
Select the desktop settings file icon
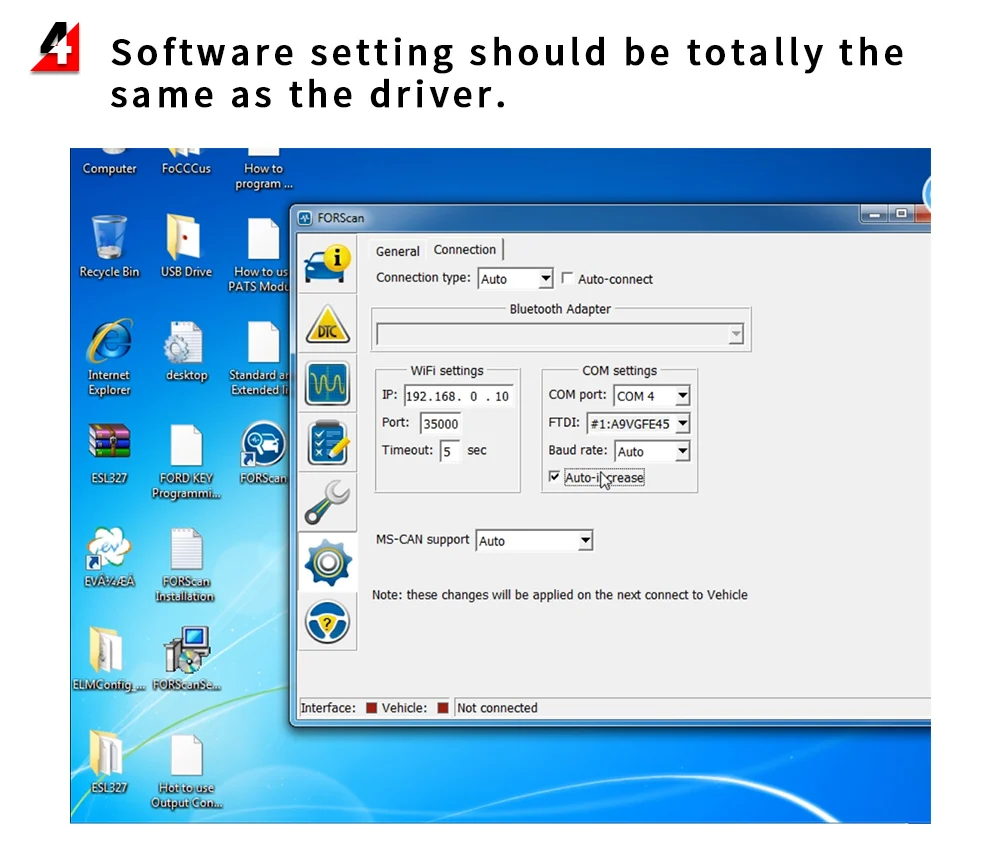click(x=186, y=351)
